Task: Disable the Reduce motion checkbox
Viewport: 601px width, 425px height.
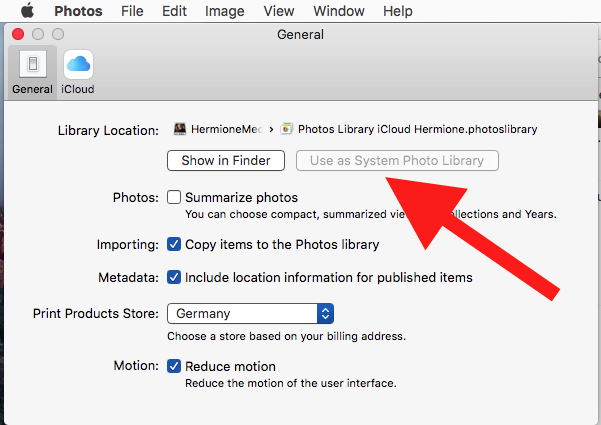Action: tap(174, 366)
